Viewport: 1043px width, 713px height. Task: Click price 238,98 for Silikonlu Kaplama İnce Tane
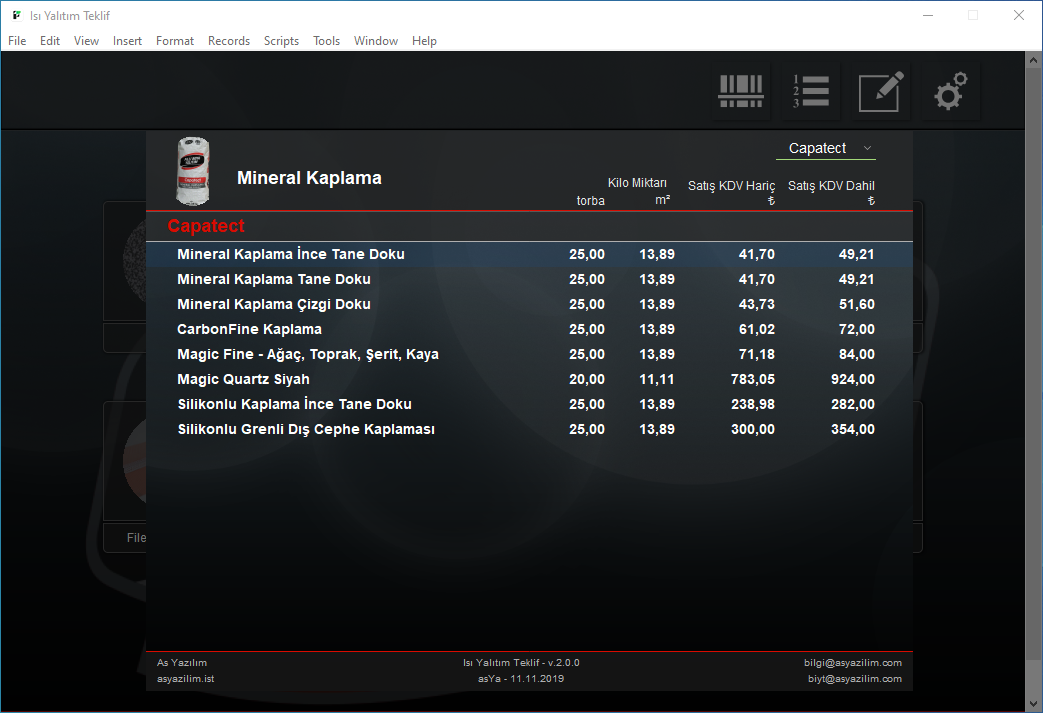coord(752,404)
